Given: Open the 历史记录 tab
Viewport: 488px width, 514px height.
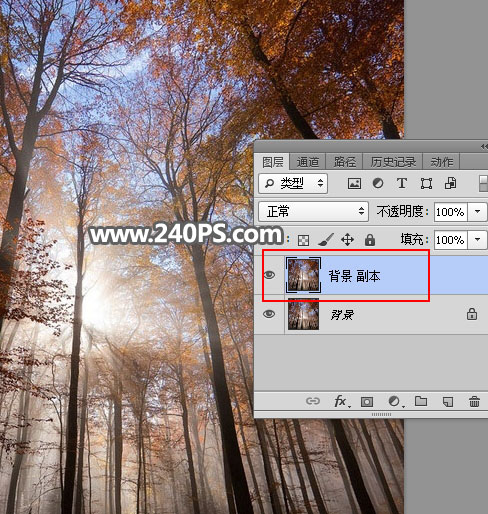Looking at the screenshot, I should (393, 162).
